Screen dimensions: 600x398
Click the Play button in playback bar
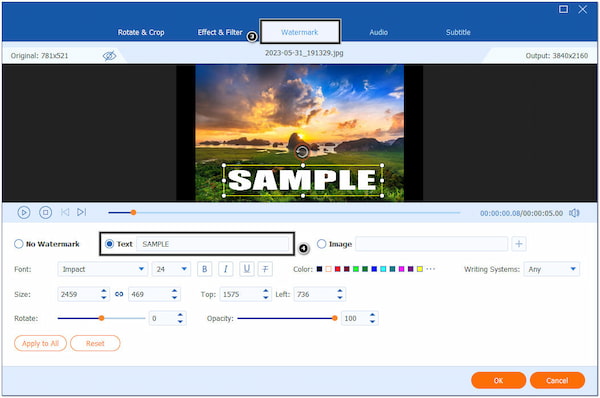coord(24,212)
